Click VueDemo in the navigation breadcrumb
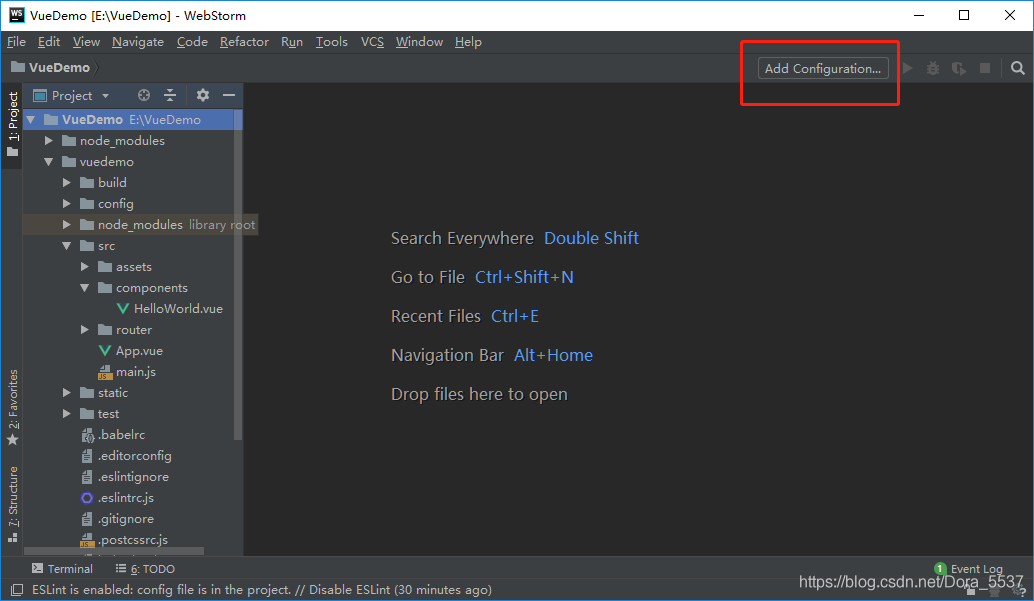The width and height of the screenshot is (1034, 601). [59, 67]
